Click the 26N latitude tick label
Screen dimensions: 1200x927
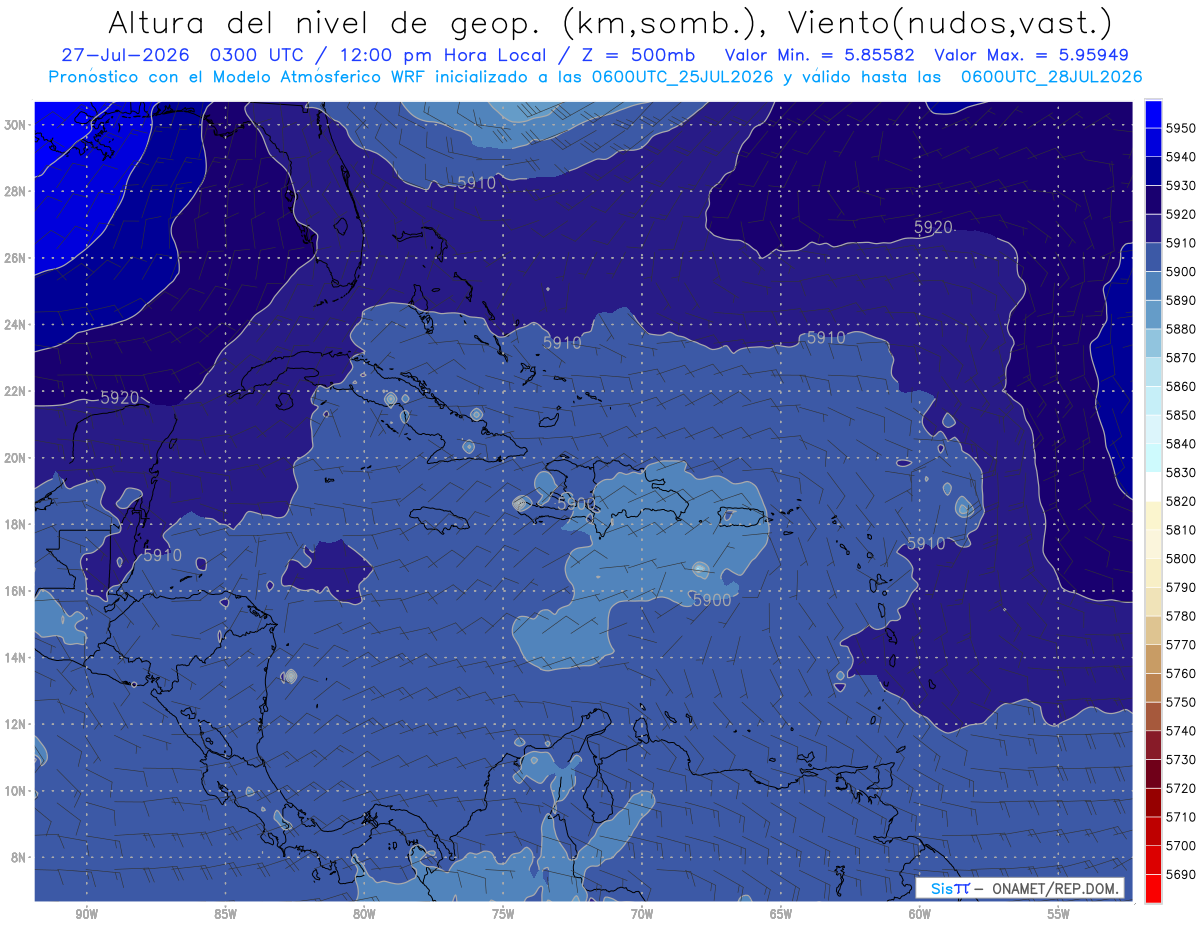point(14,258)
